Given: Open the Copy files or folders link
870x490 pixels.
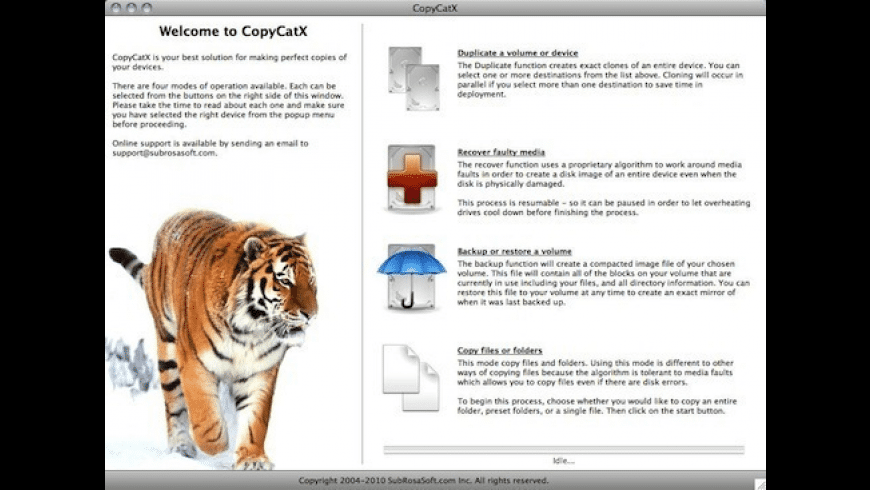Looking at the screenshot, I should (x=500, y=350).
